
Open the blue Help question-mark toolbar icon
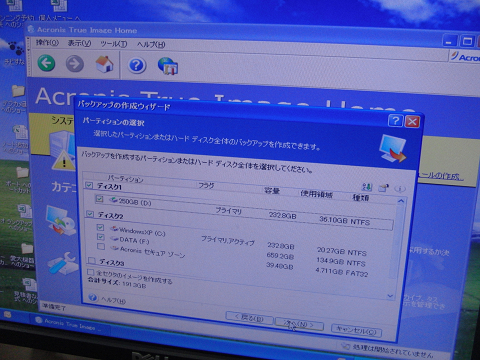(137, 65)
